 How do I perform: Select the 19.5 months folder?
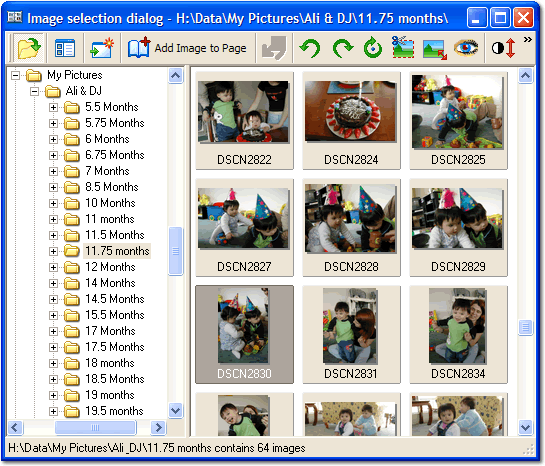(x=114, y=411)
